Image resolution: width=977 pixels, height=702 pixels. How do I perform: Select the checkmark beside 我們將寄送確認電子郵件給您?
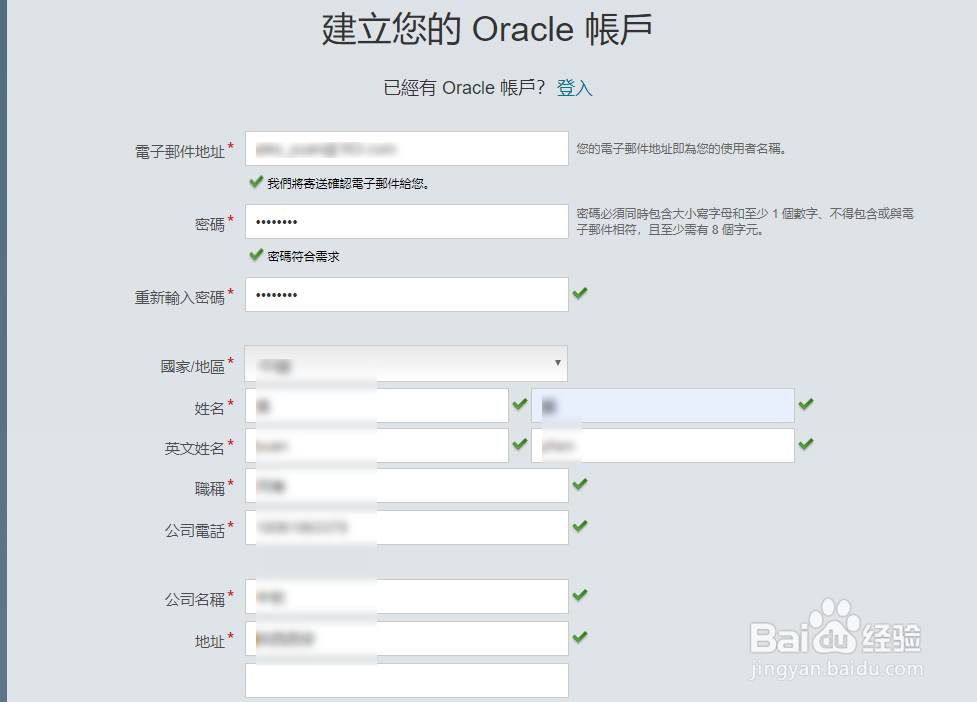pos(255,181)
